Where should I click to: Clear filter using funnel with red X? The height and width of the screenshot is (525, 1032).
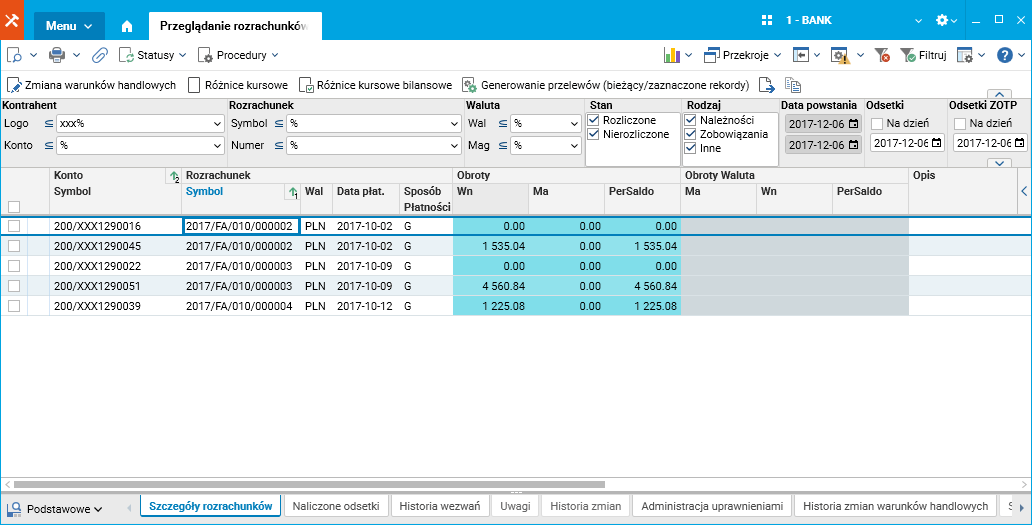(883, 55)
